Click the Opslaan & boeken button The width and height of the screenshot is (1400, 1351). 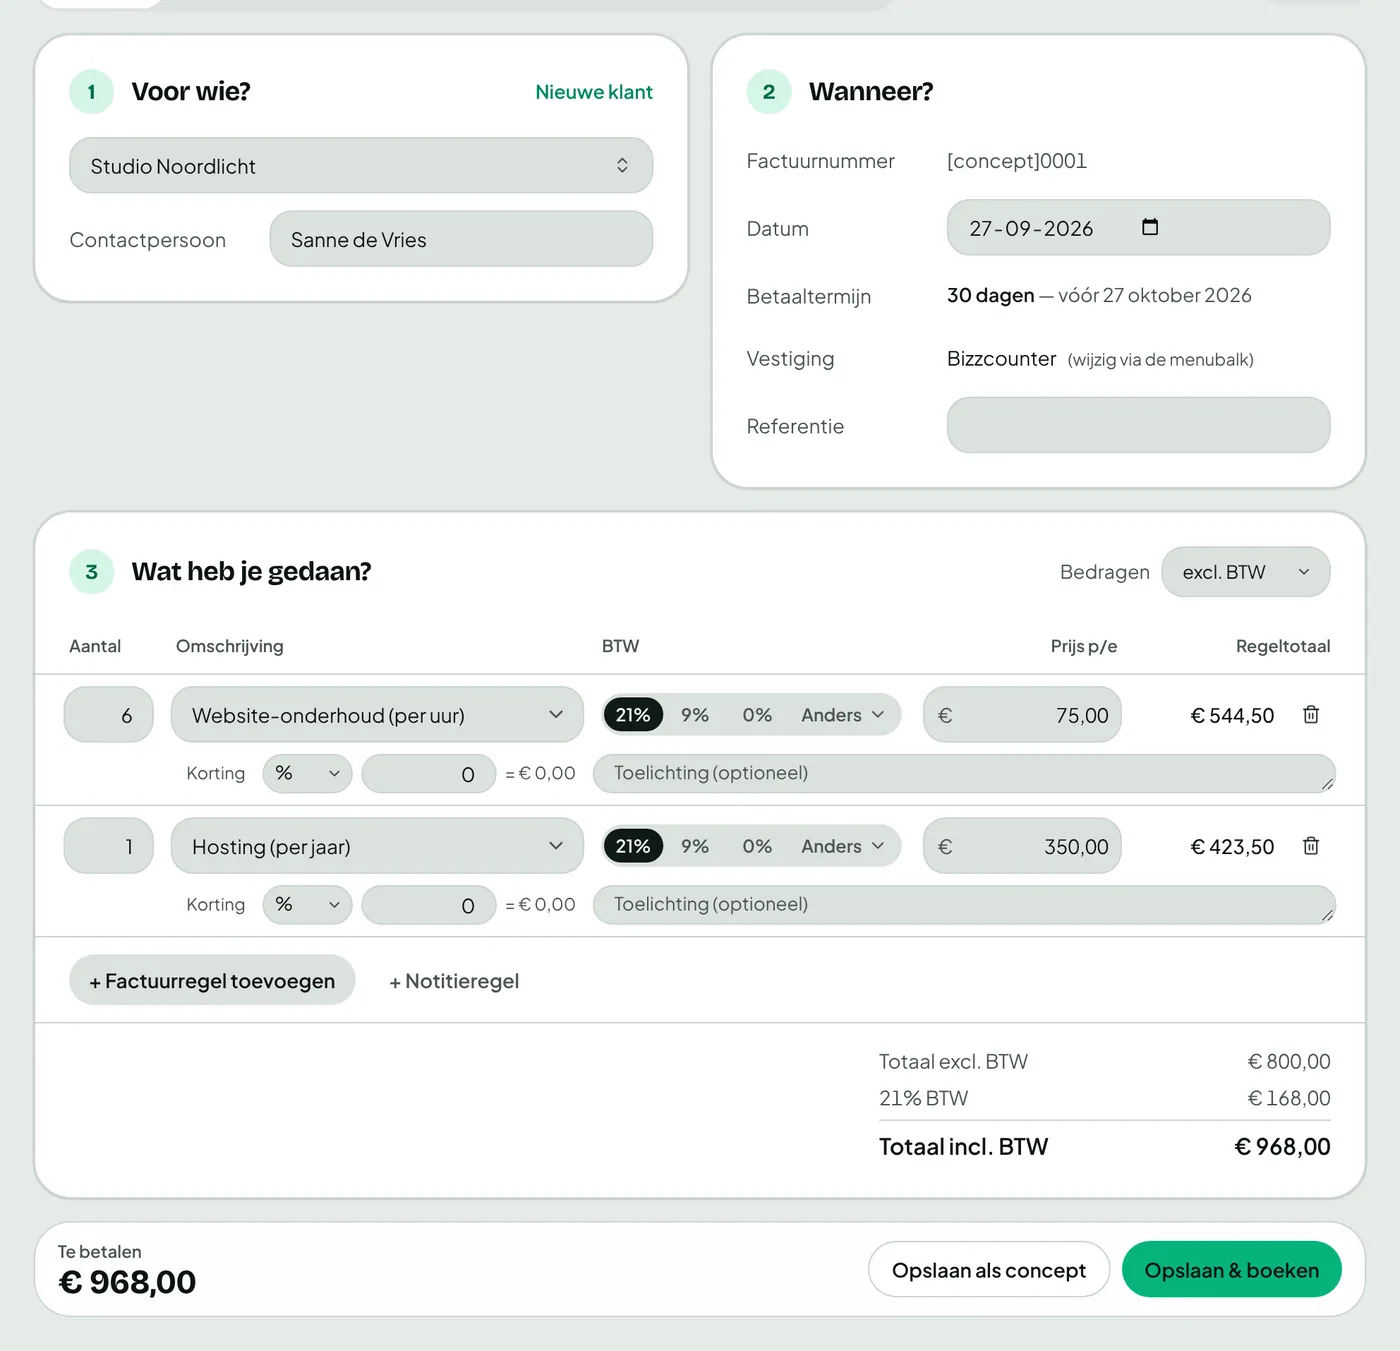point(1232,1270)
